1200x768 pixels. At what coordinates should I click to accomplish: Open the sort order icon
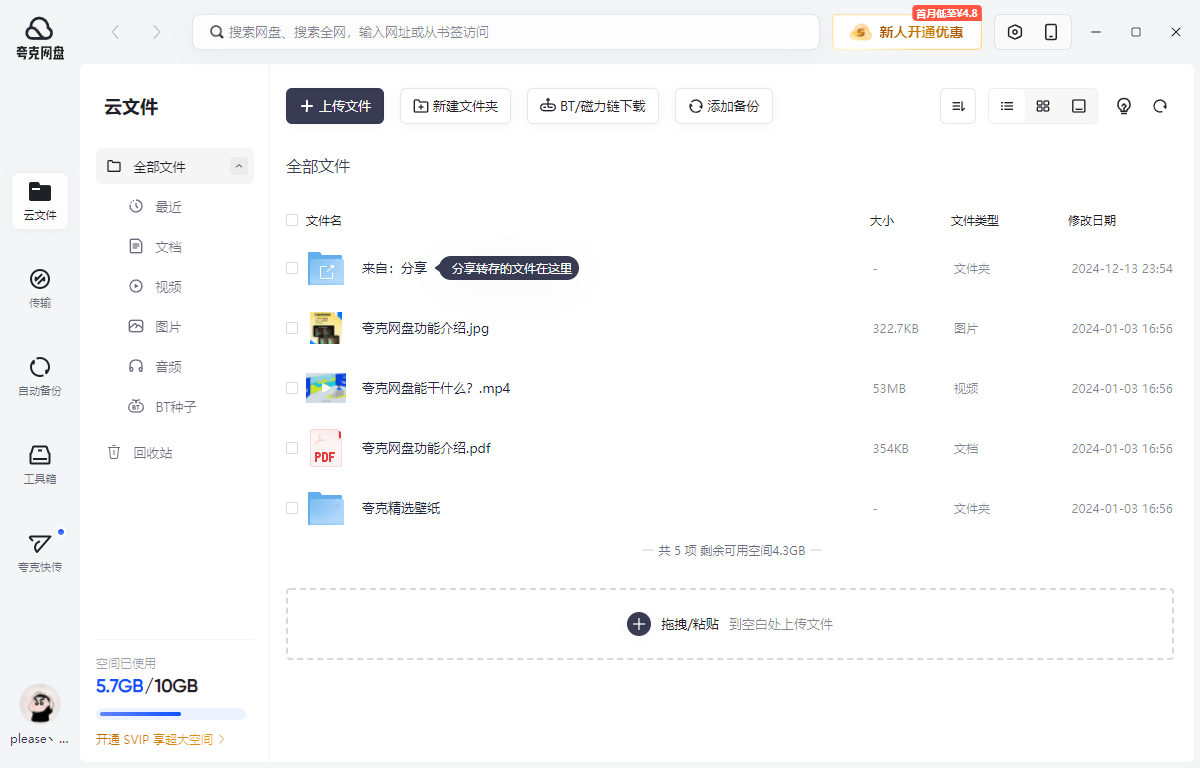click(958, 106)
